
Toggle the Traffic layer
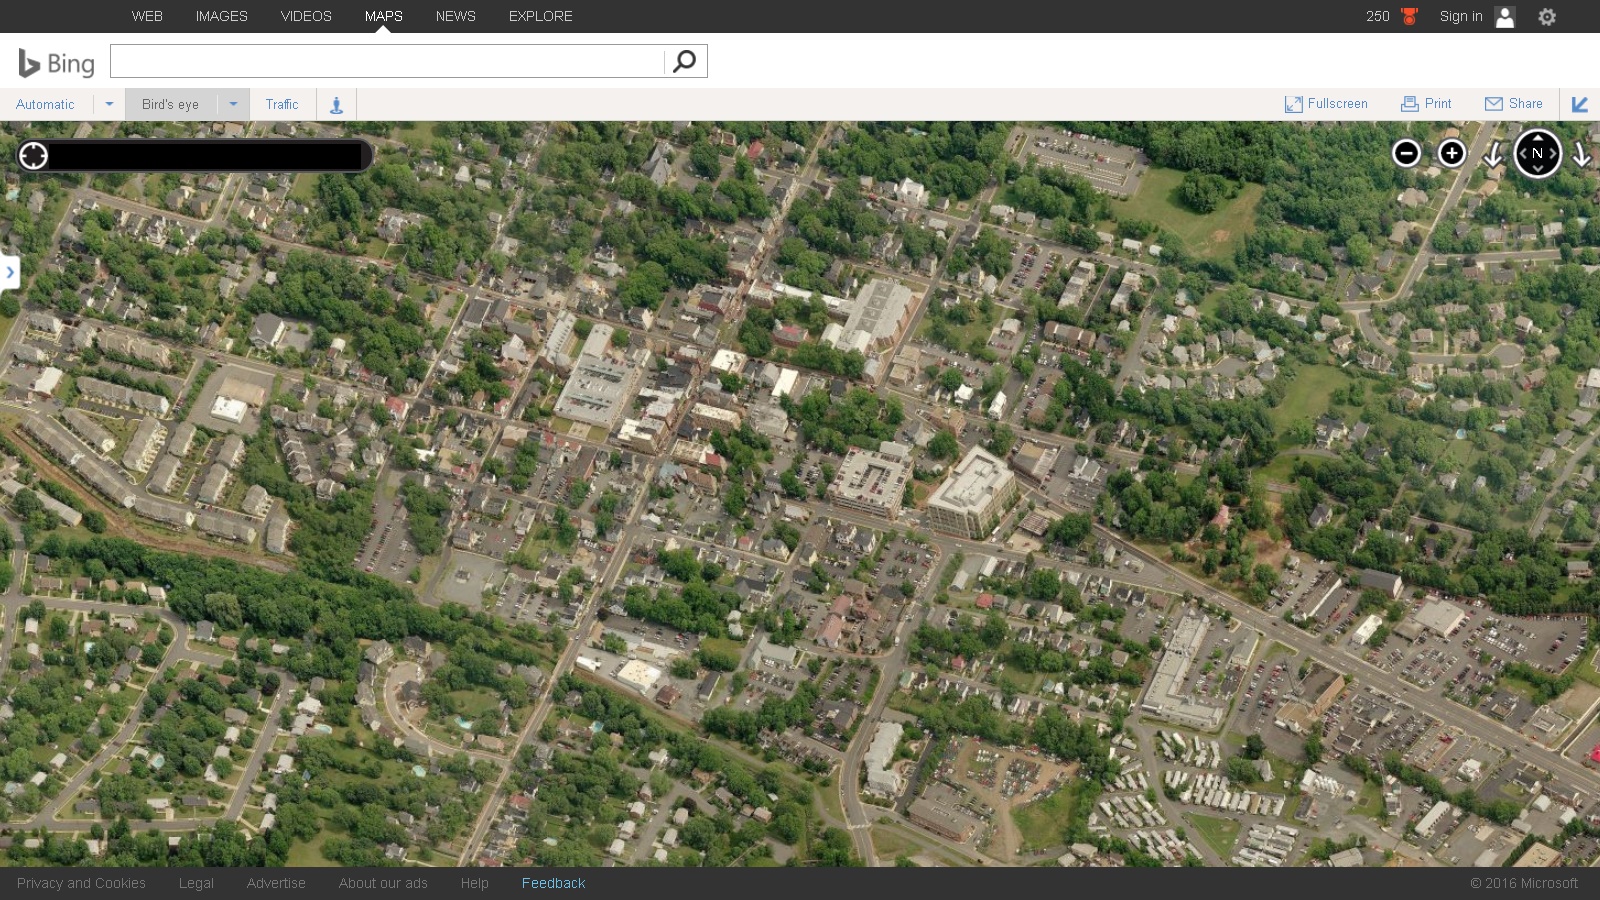click(282, 104)
